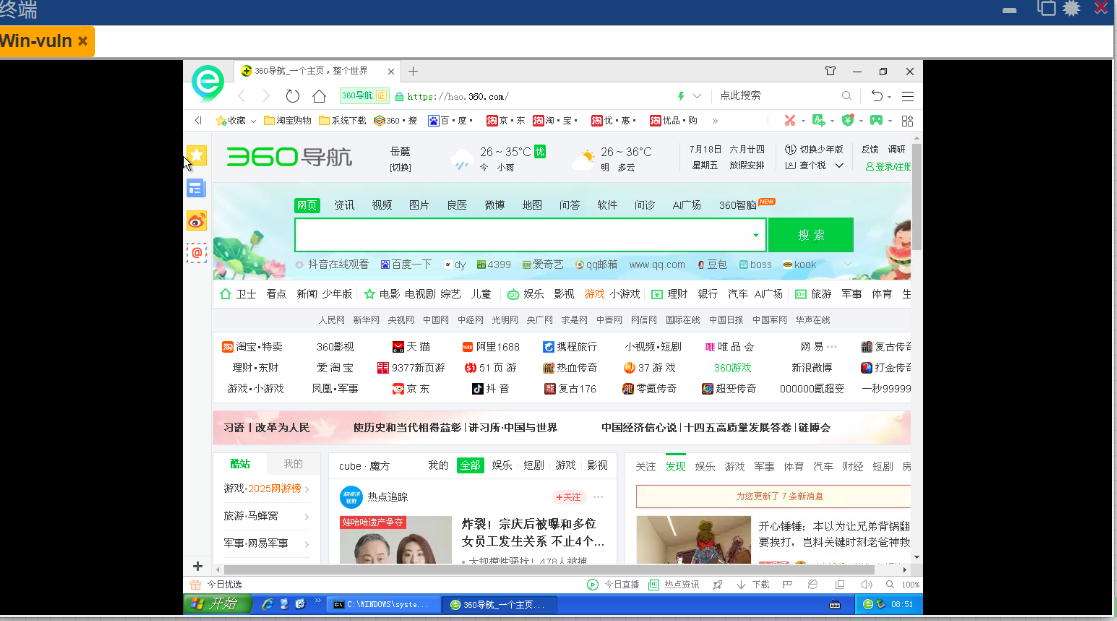Click the magnifier in browser search box
The width and height of the screenshot is (1117, 621).
(846, 95)
